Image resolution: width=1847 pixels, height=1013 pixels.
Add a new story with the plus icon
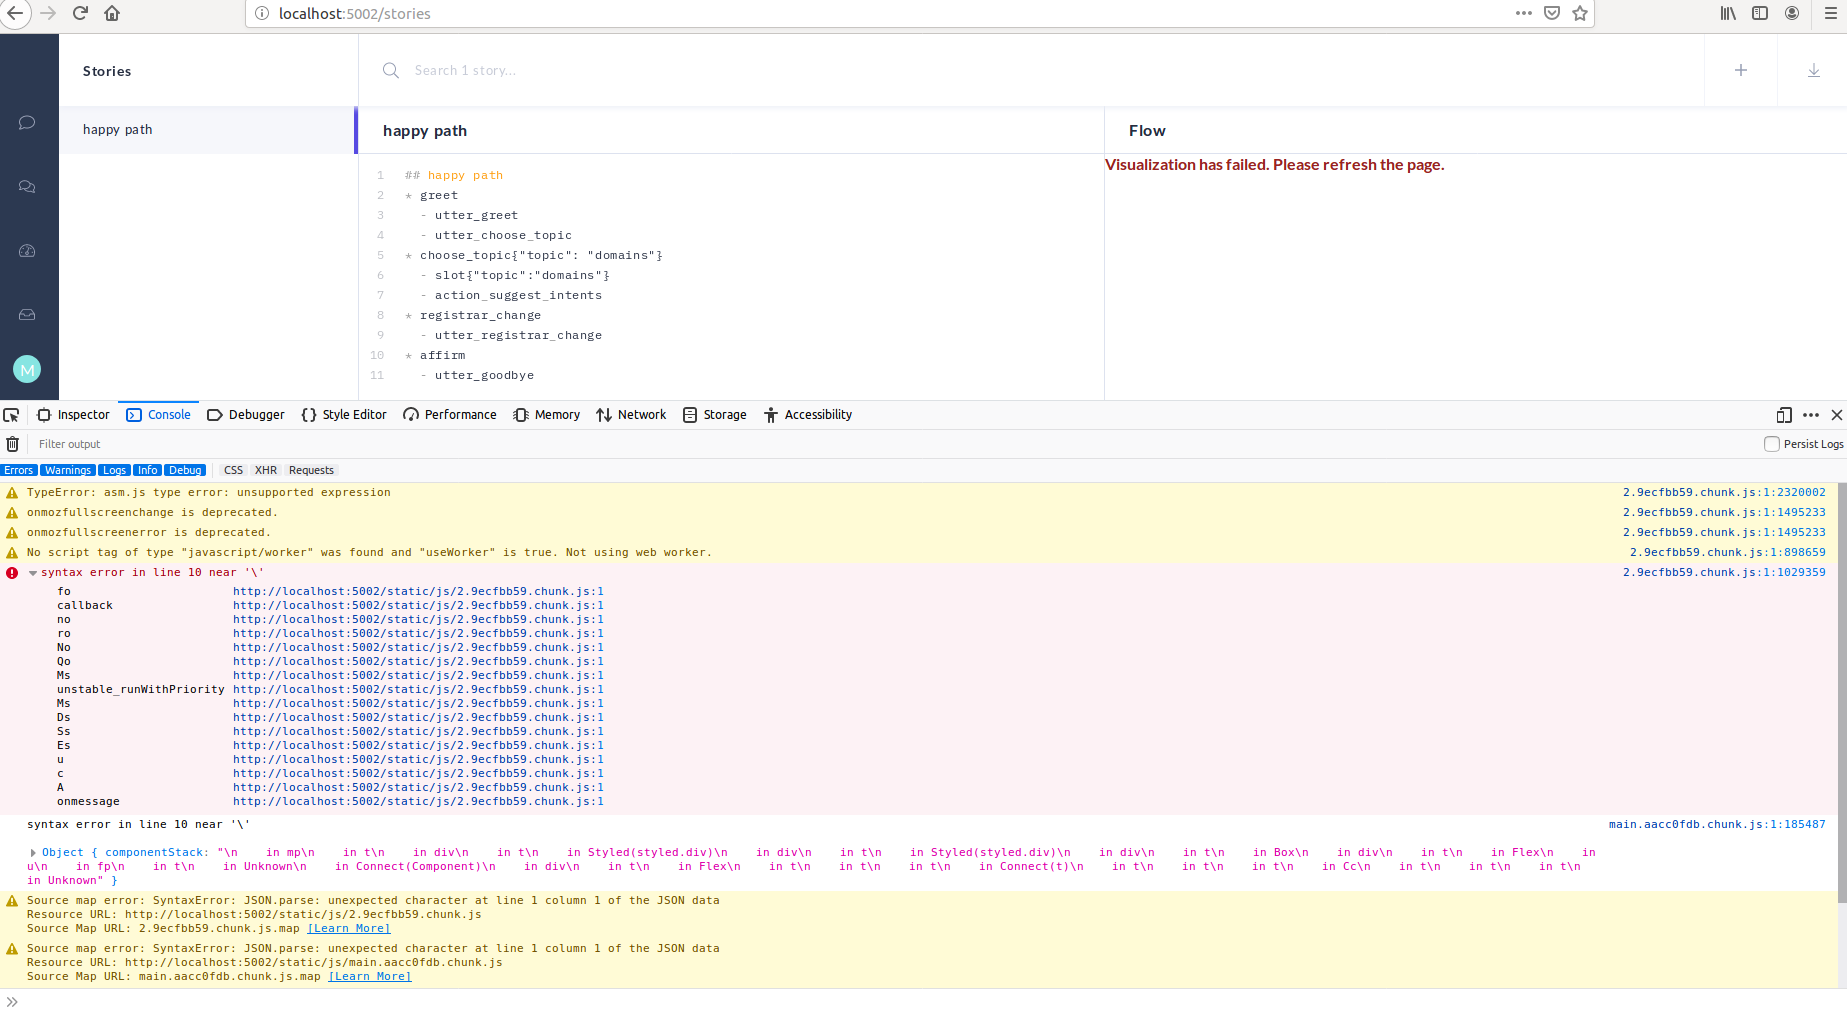[1741, 70]
